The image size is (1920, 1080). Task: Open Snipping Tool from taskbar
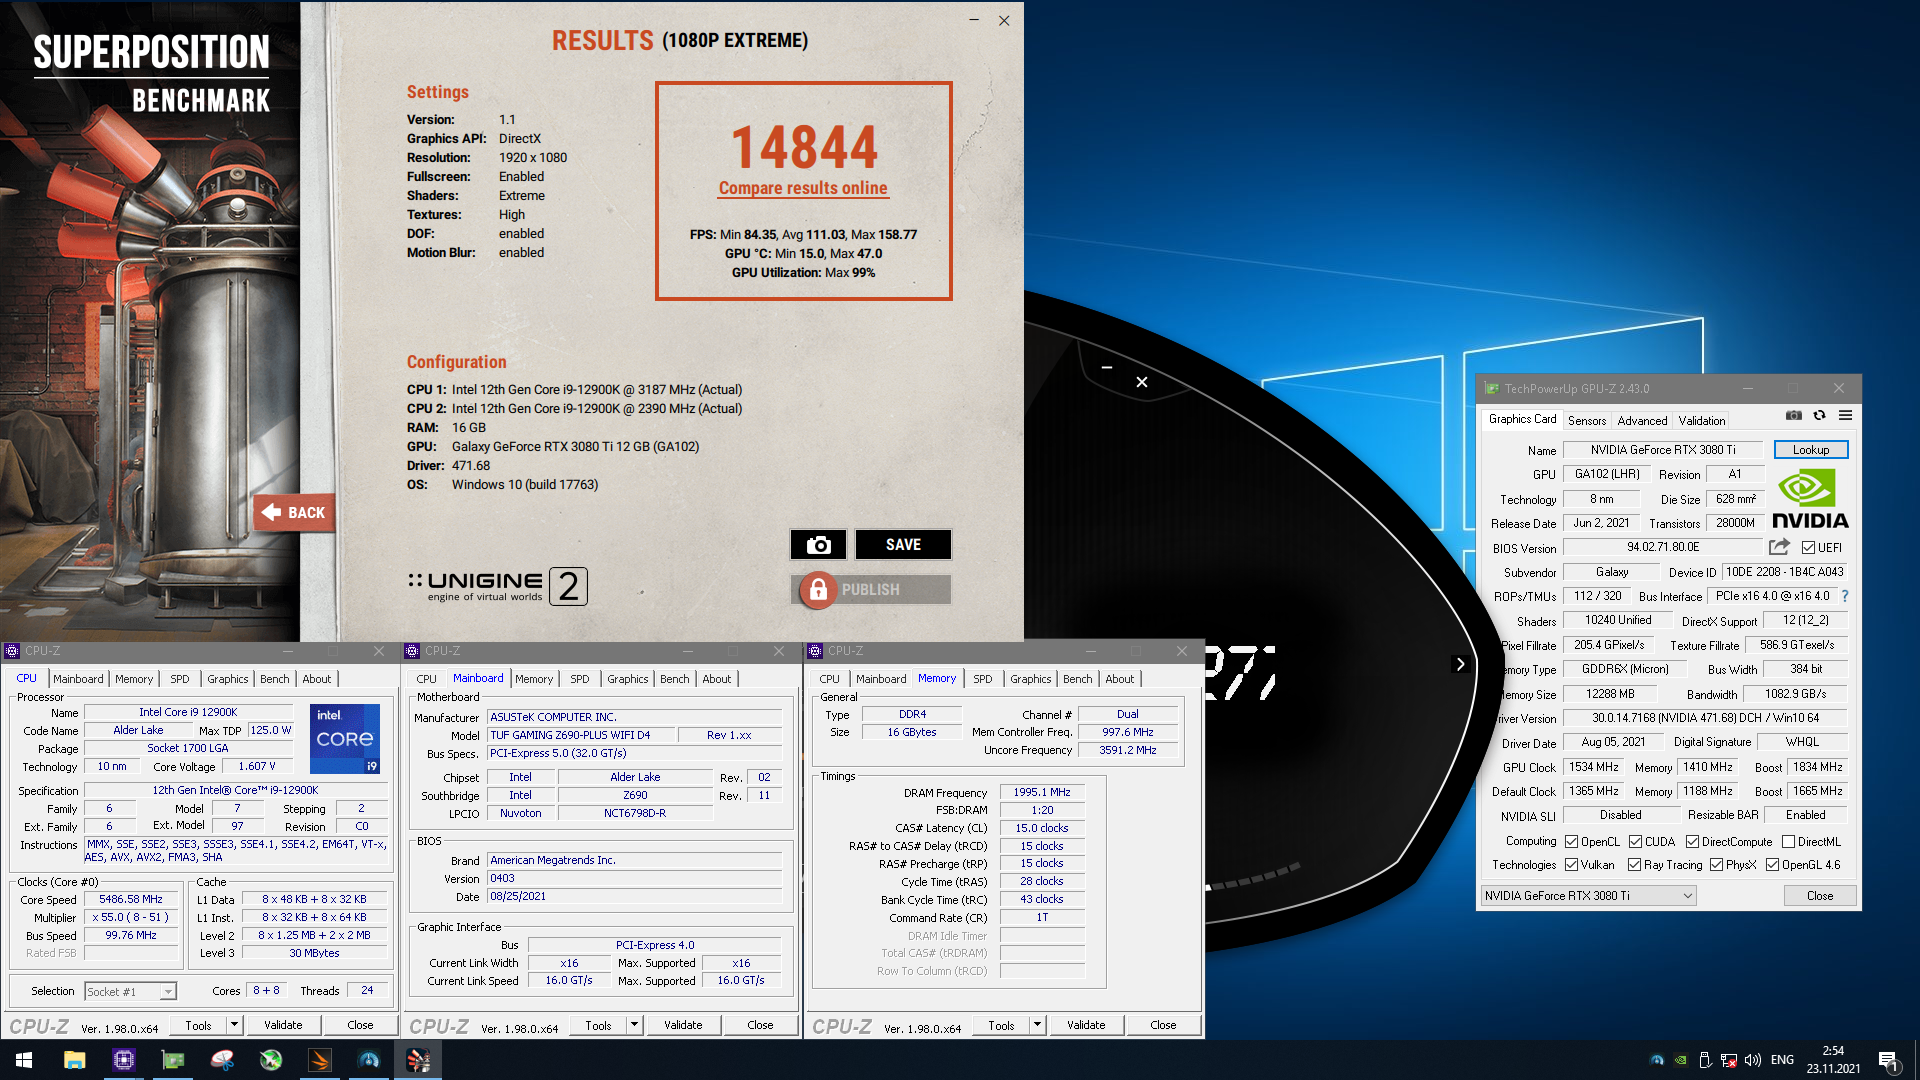coord(221,1060)
